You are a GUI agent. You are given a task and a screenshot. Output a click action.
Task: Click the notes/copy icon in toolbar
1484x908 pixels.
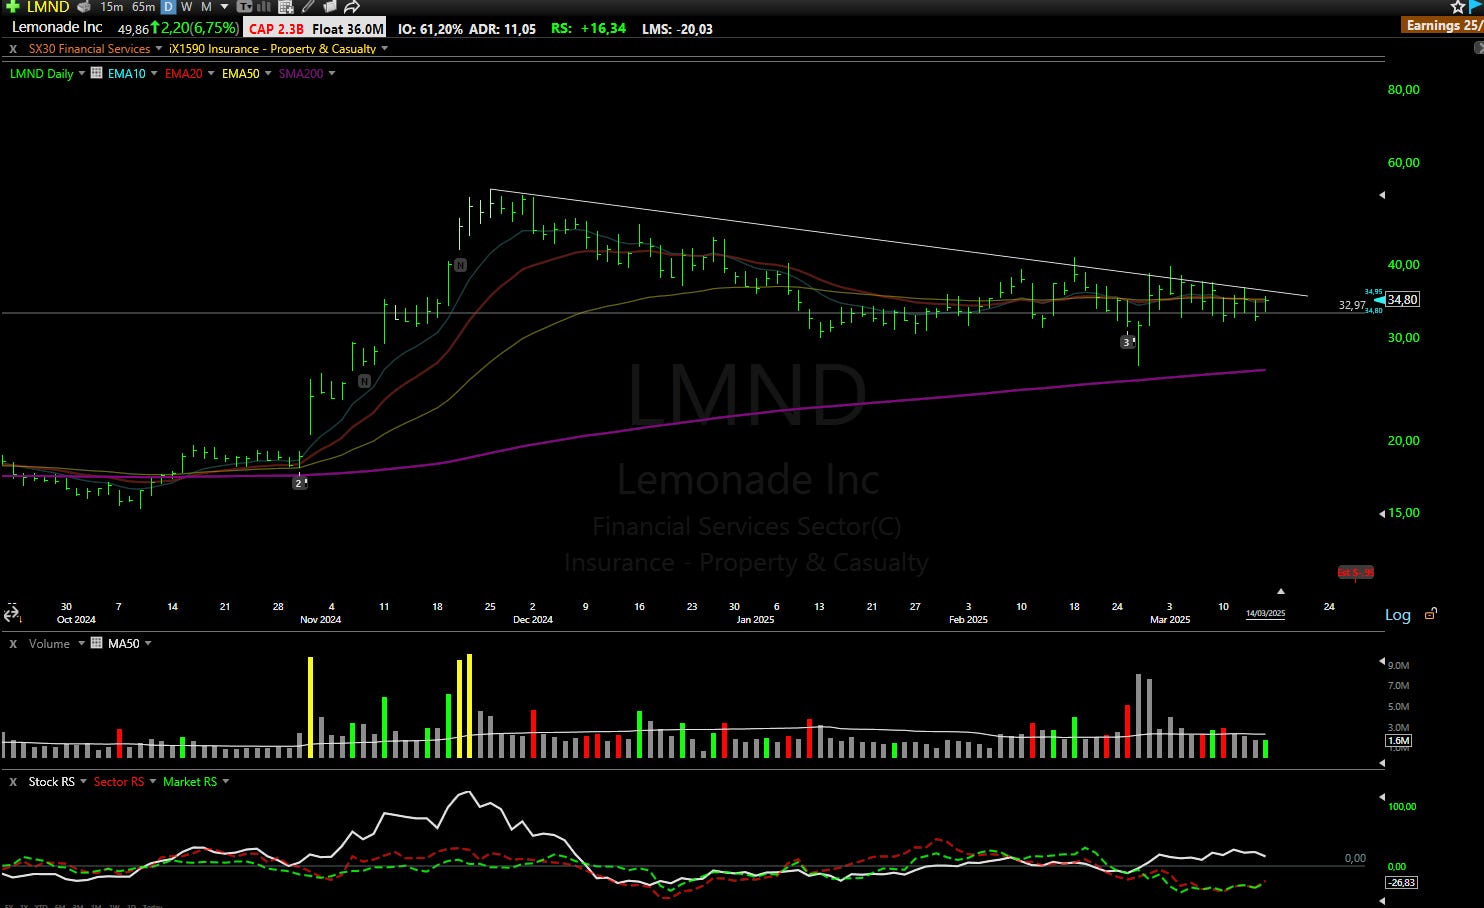pyautogui.click(x=329, y=6)
